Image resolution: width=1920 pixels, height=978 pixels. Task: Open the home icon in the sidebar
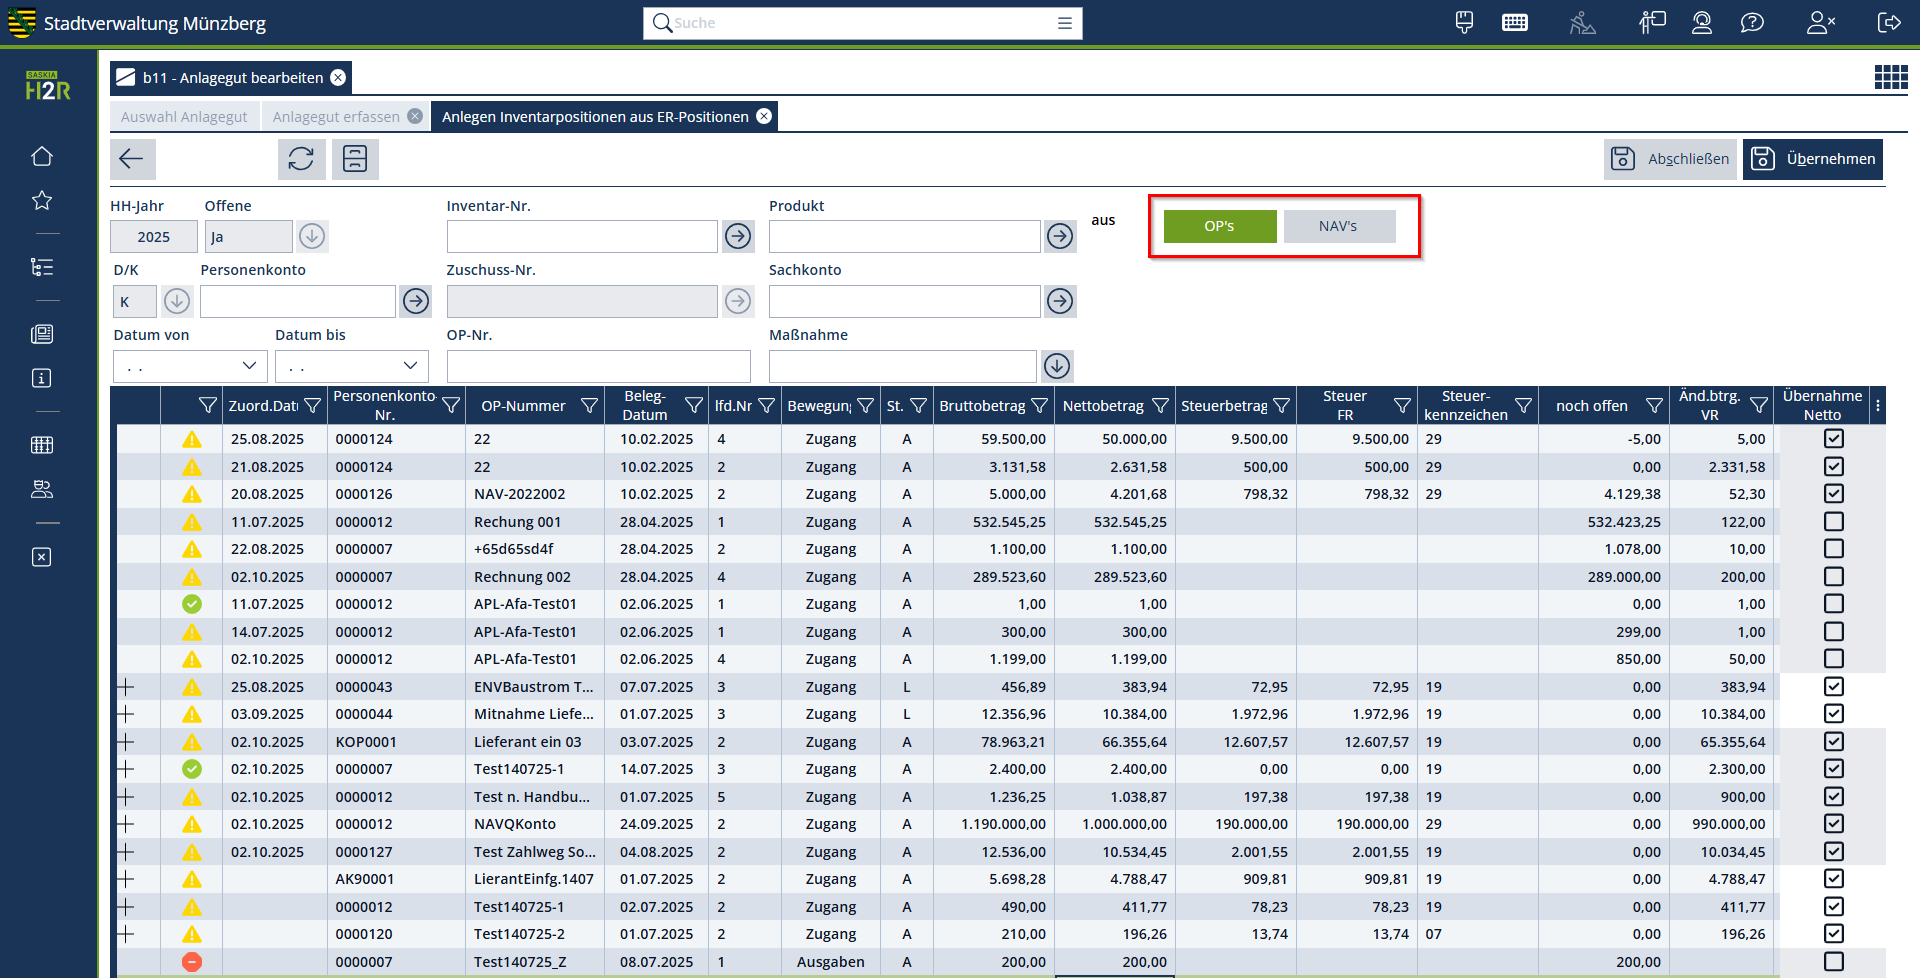pyautogui.click(x=42, y=157)
